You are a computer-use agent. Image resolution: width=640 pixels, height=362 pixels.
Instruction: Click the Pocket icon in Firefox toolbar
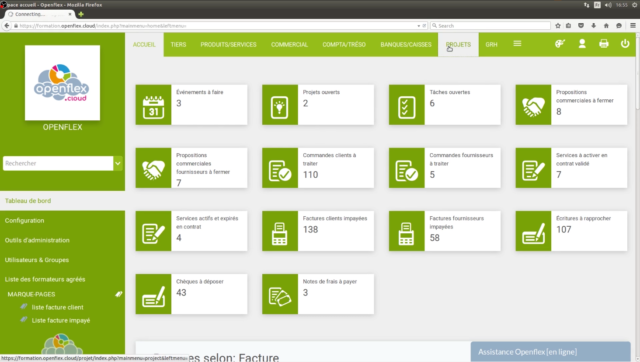(581, 26)
